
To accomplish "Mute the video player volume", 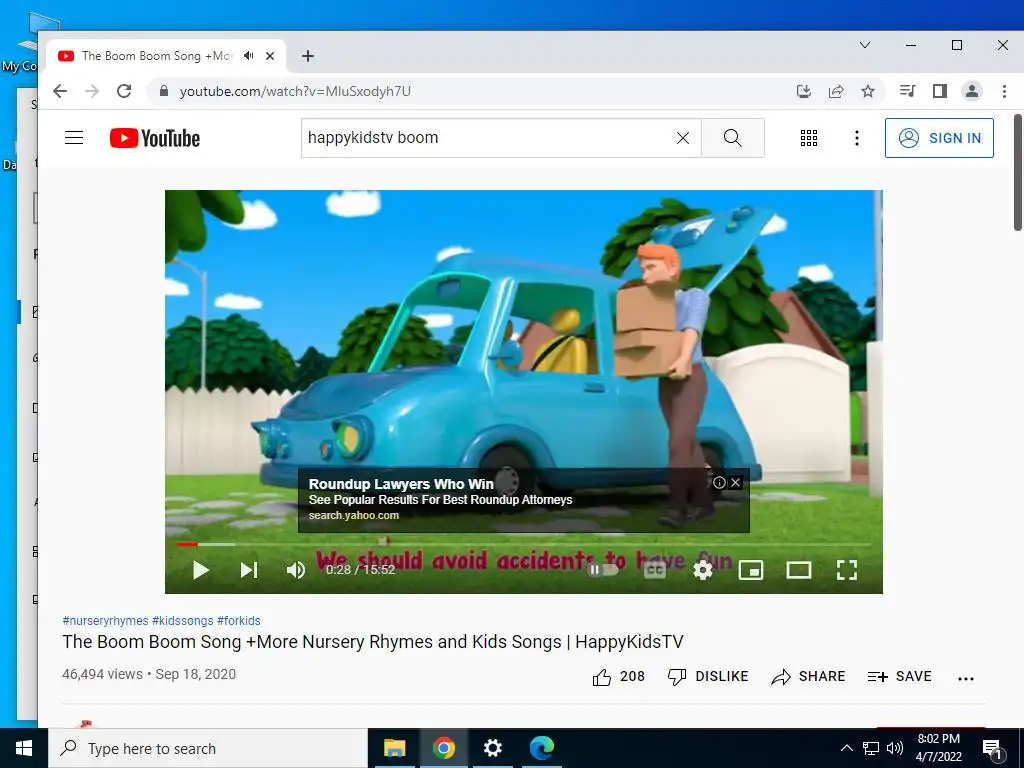I will pos(296,570).
